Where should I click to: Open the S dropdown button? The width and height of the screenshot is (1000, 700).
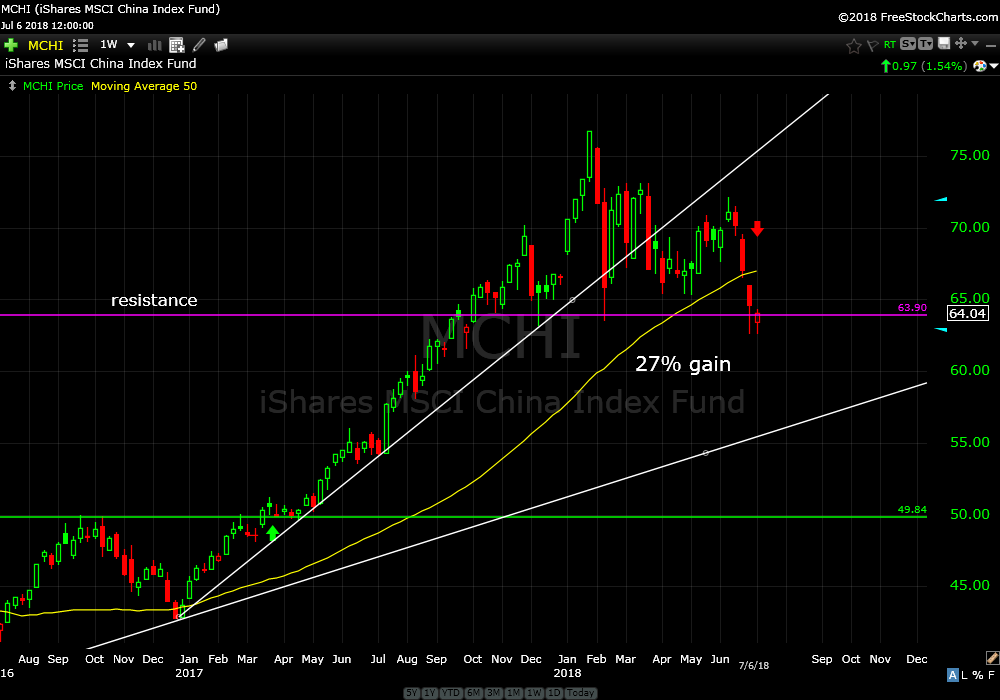(x=907, y=44)
